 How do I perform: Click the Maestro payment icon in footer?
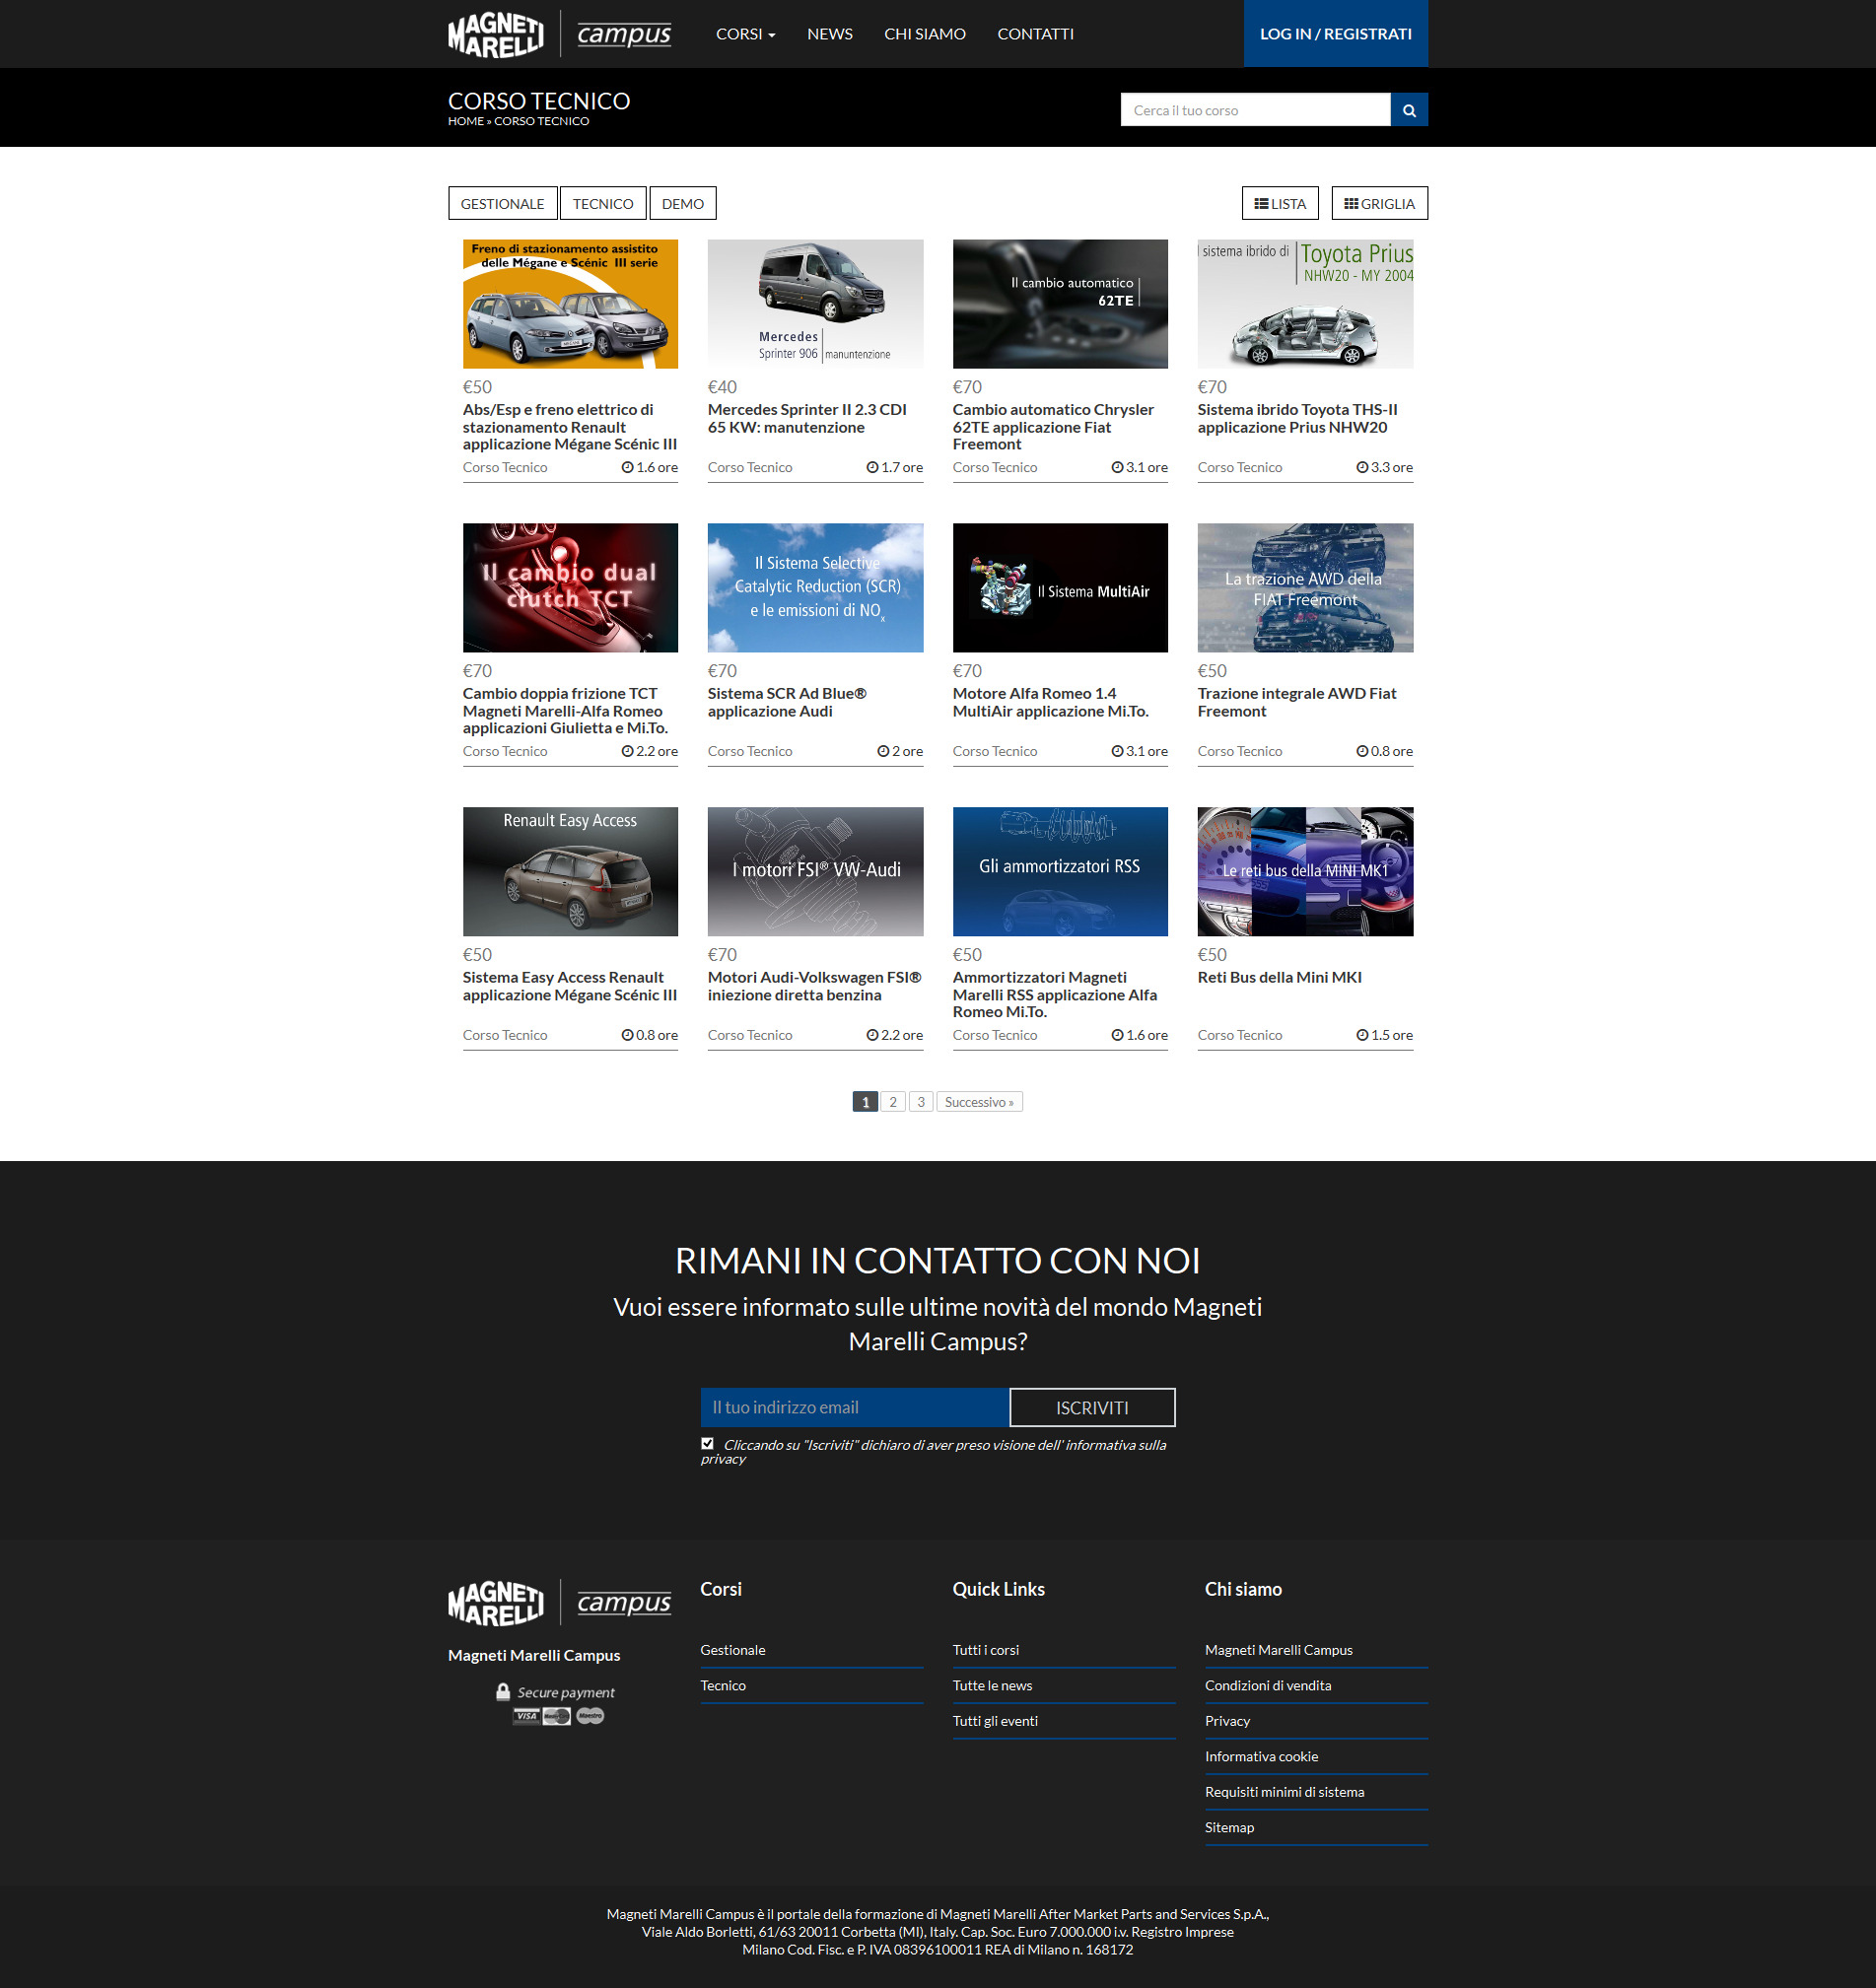pos(590,1716)
